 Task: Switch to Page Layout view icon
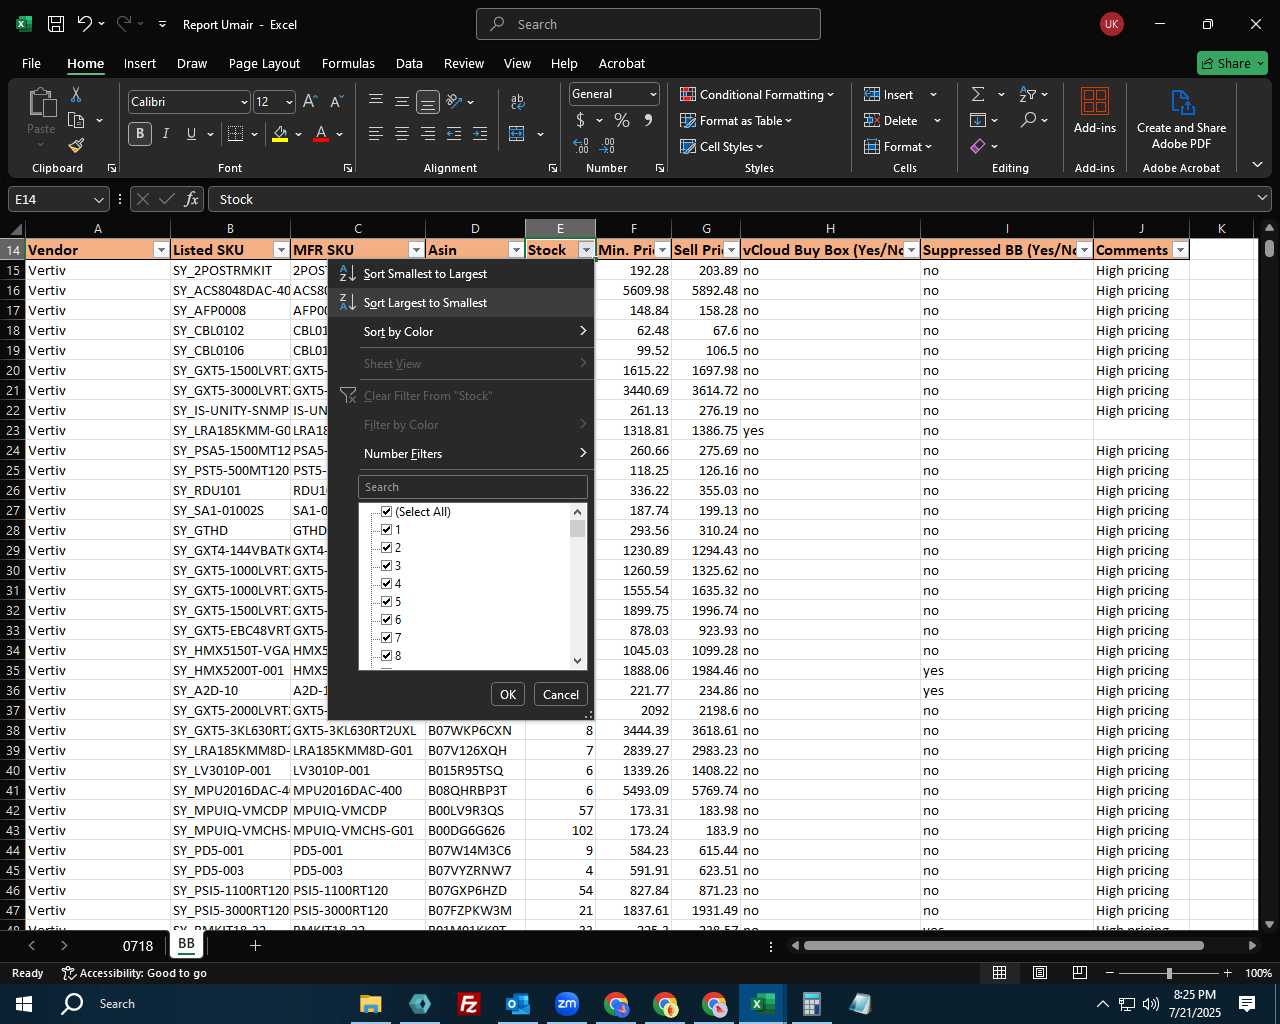[x=1040, y=973]
